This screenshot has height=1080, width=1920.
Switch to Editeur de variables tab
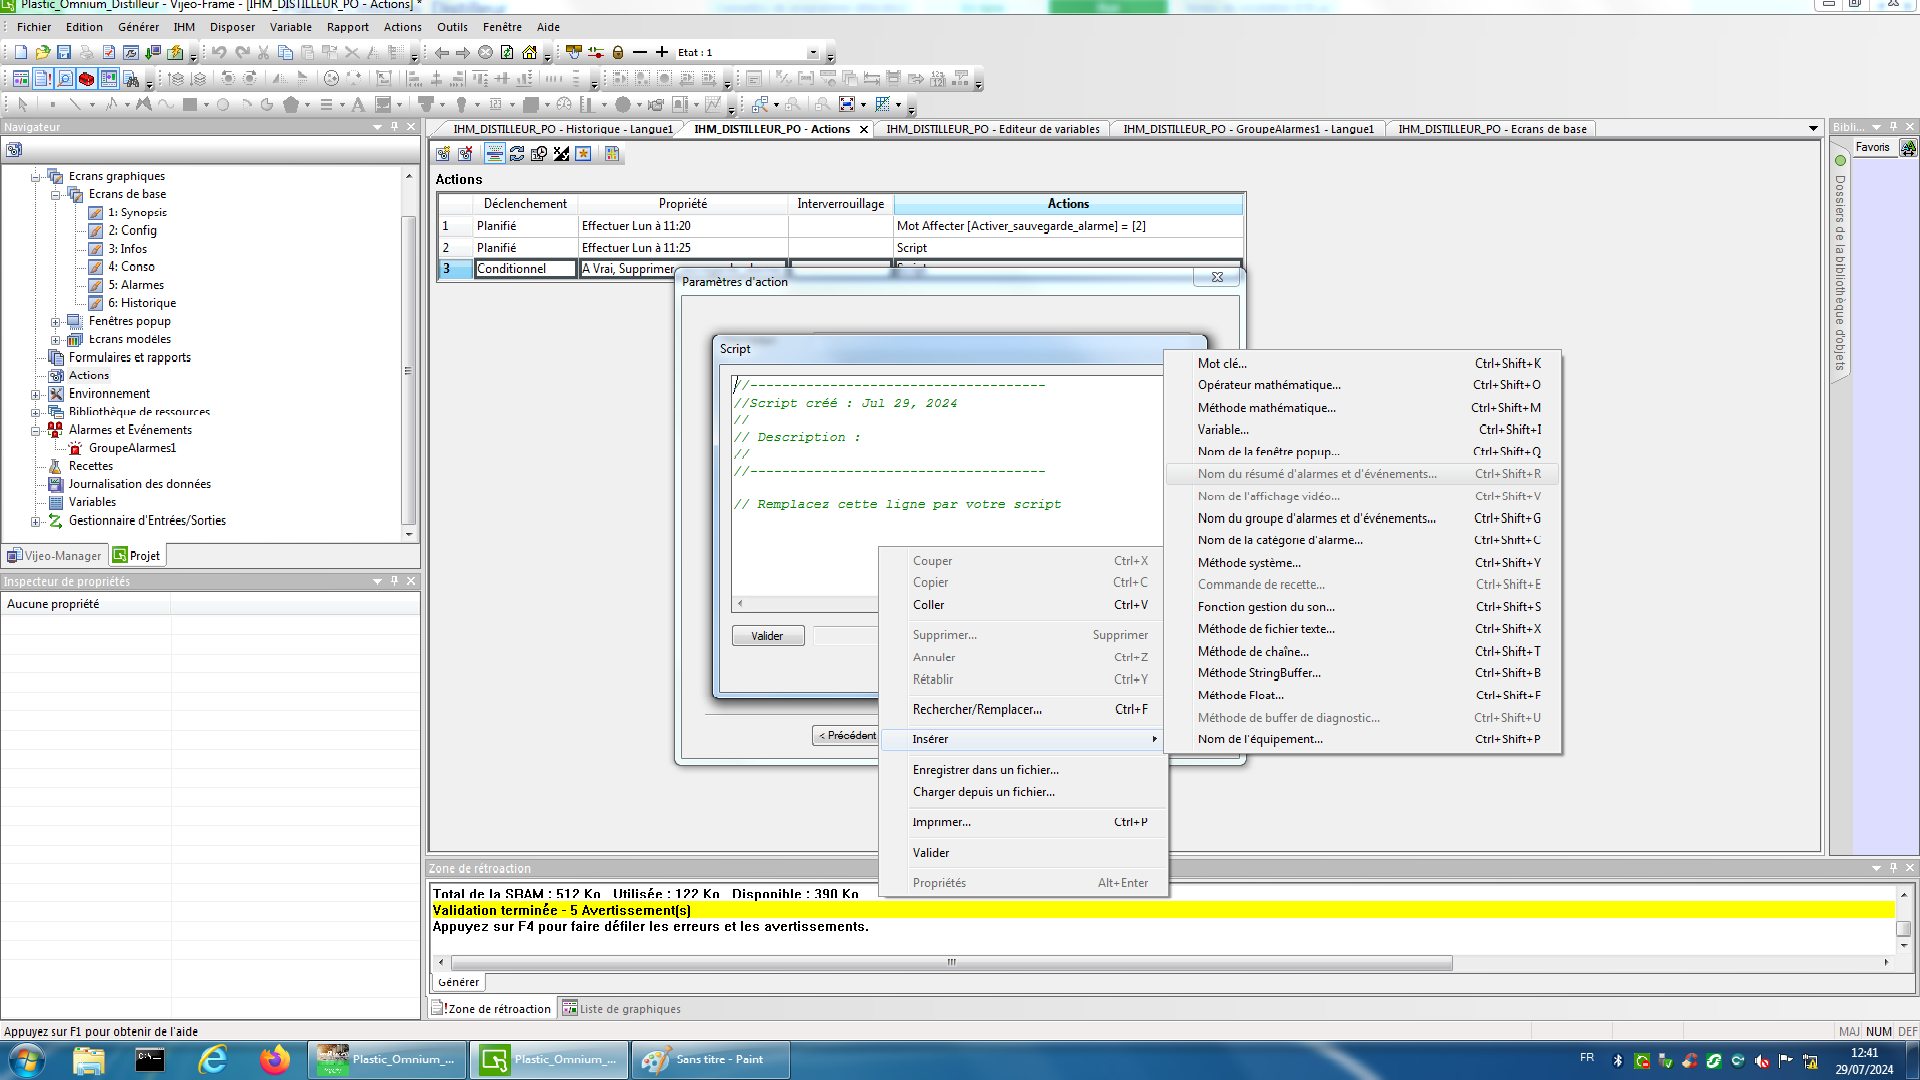point(992,129)
